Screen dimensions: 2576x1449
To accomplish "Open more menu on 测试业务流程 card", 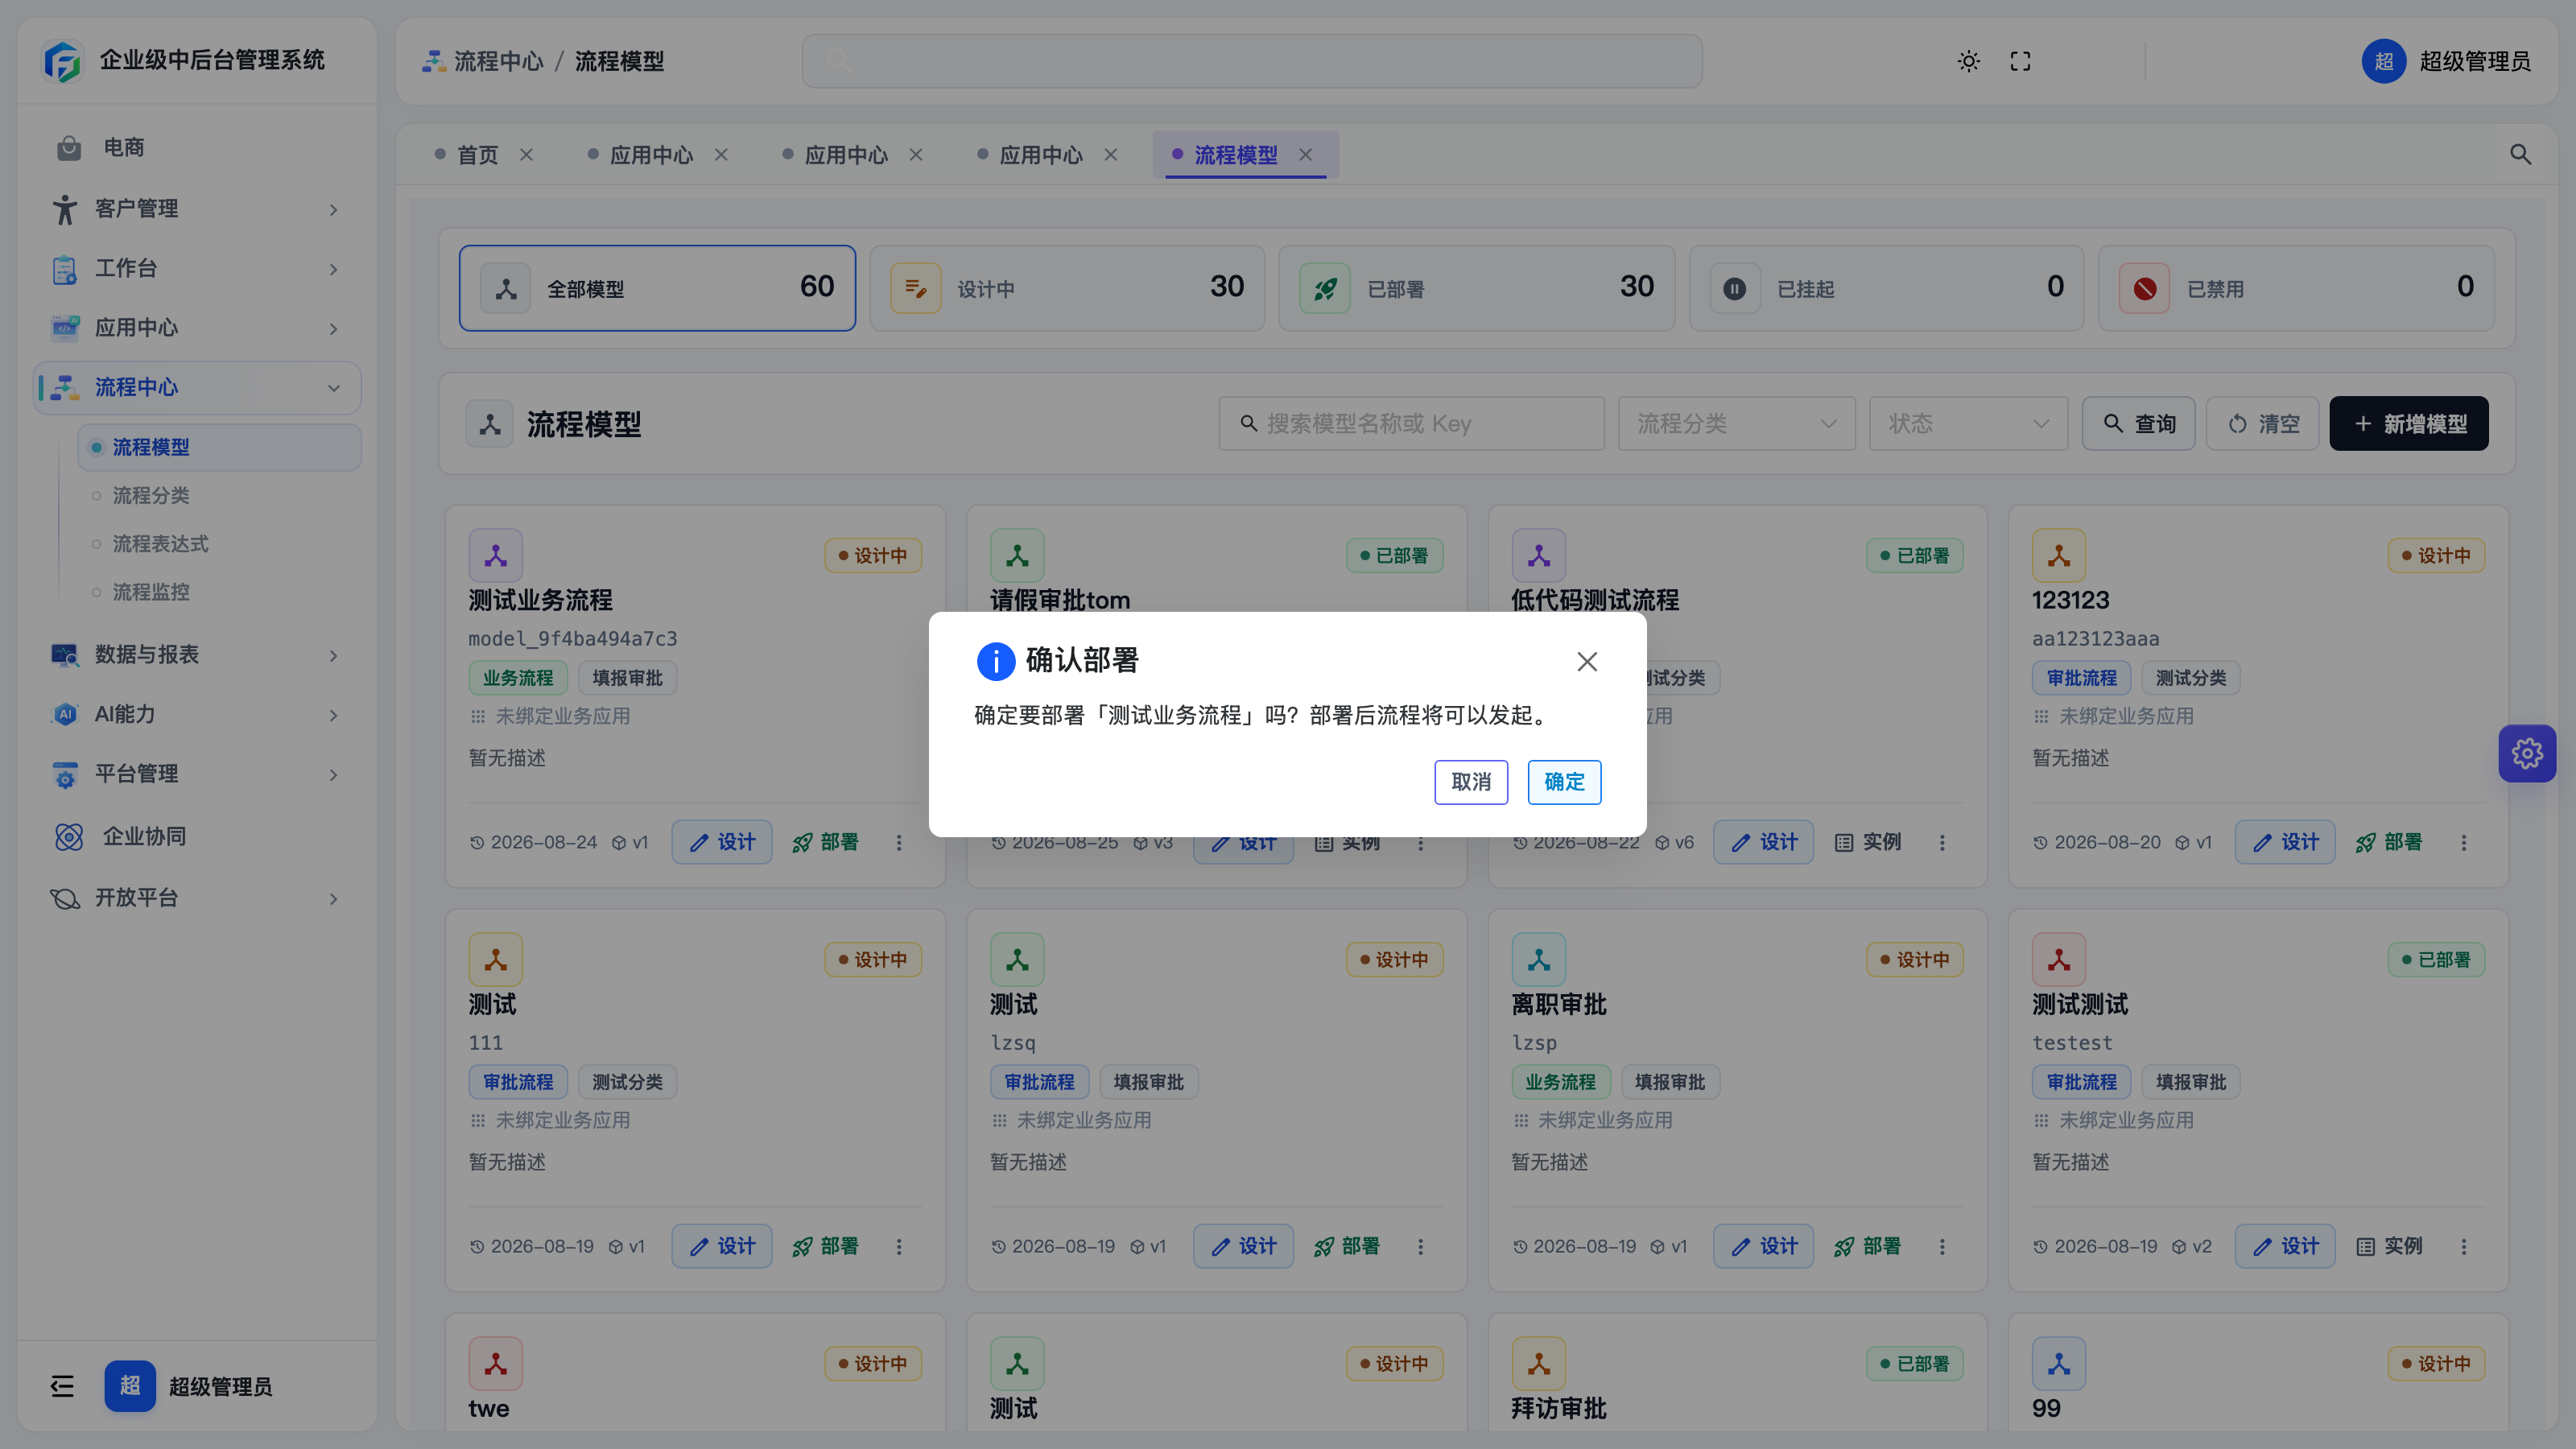I will click(899, 843).
